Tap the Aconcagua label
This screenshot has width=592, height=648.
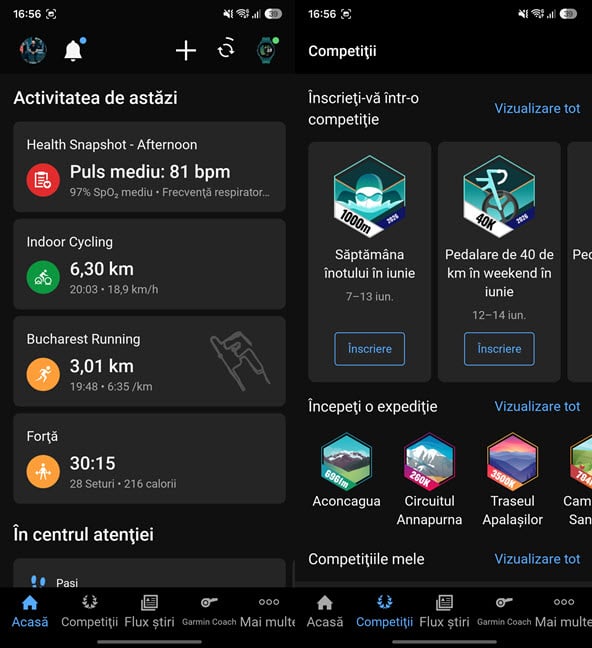(x=346, y=501)
